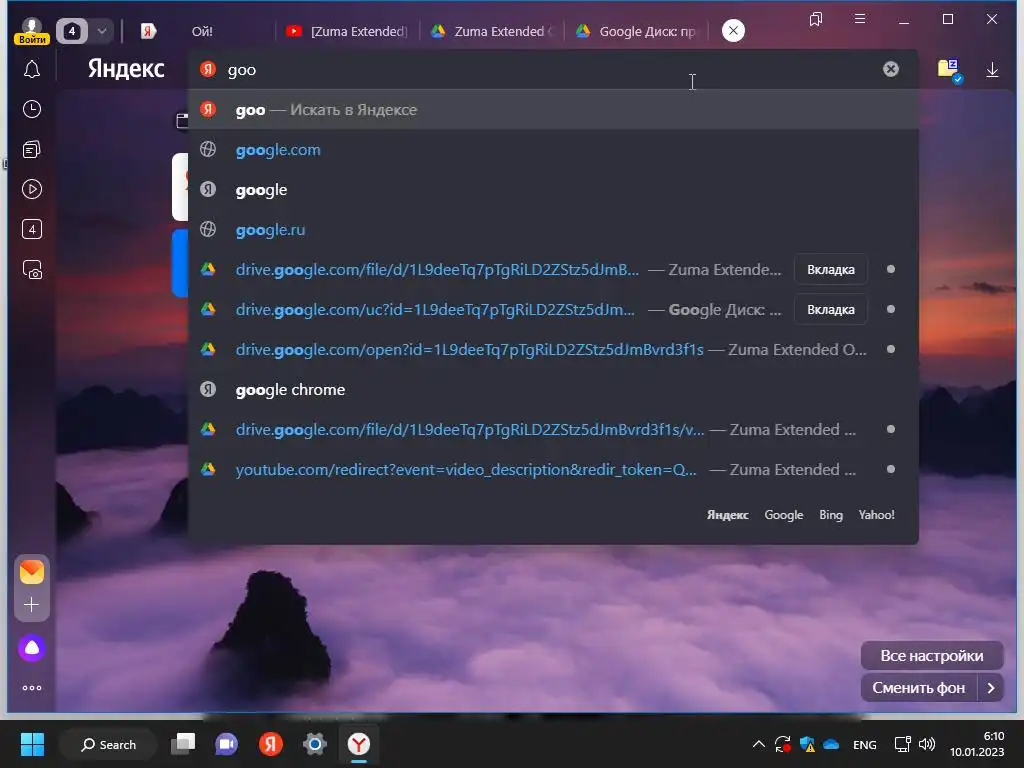
Task: Open the collections icon in sidebar
Action: pyautogui.click(x=31, y=150)
